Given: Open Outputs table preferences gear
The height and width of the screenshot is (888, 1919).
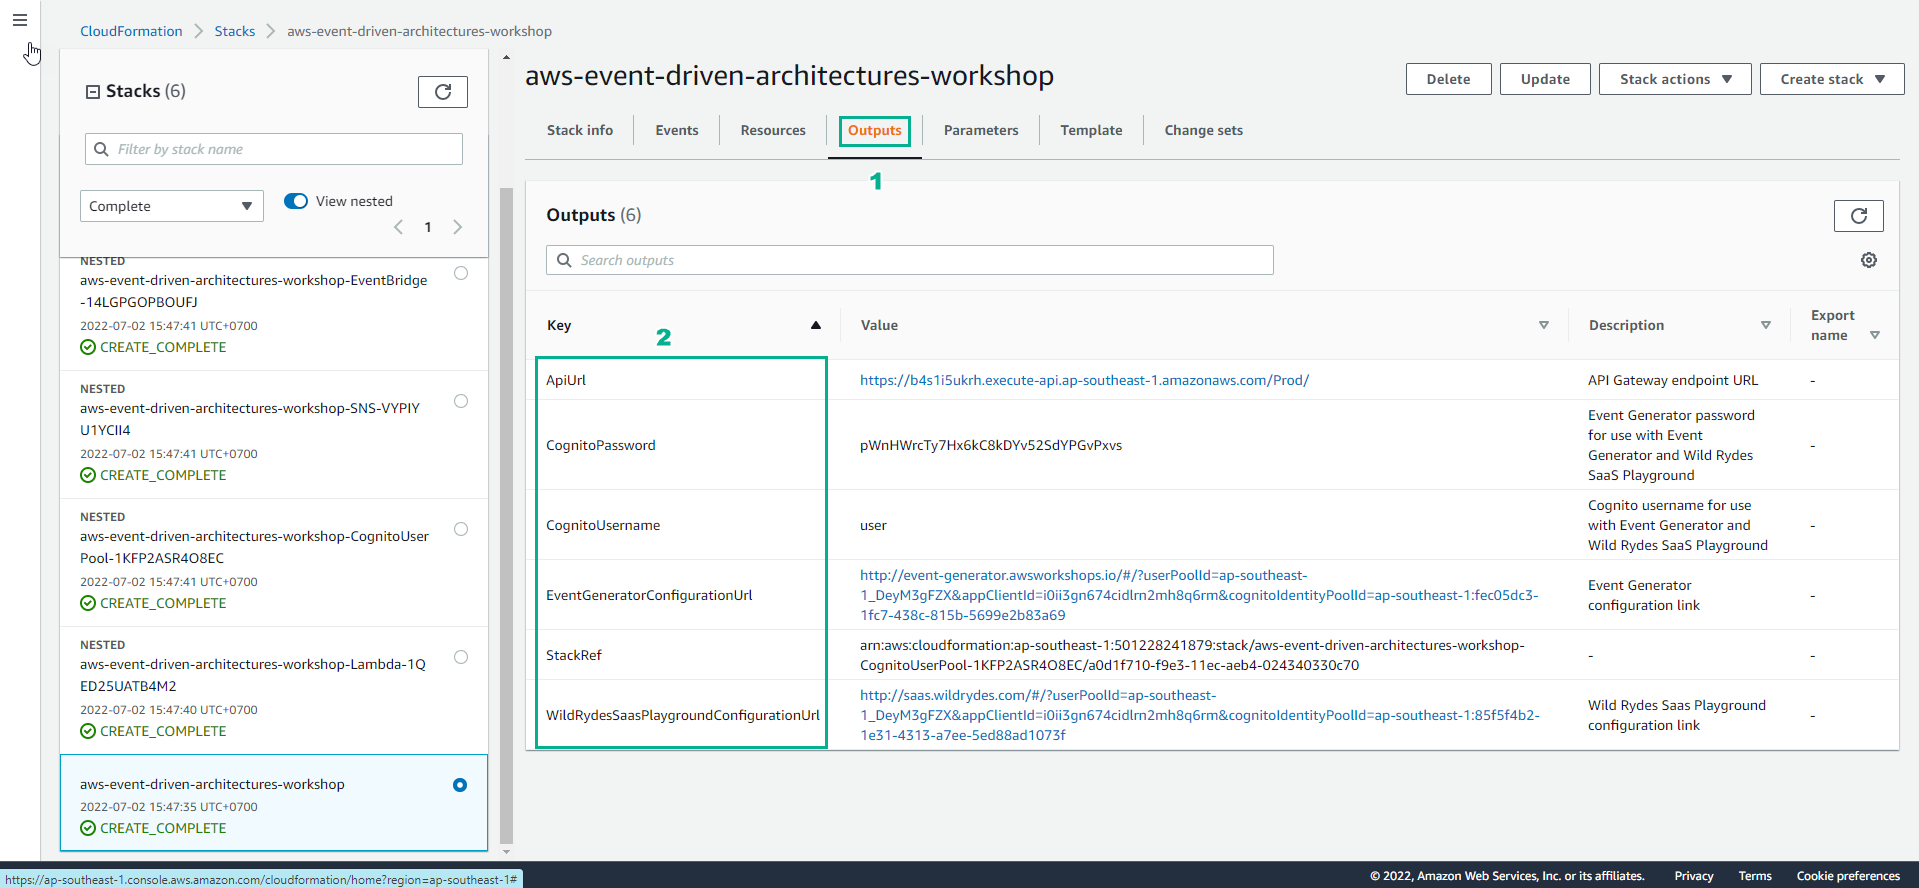Looking at the screenshot, I should pos(1868,260).
